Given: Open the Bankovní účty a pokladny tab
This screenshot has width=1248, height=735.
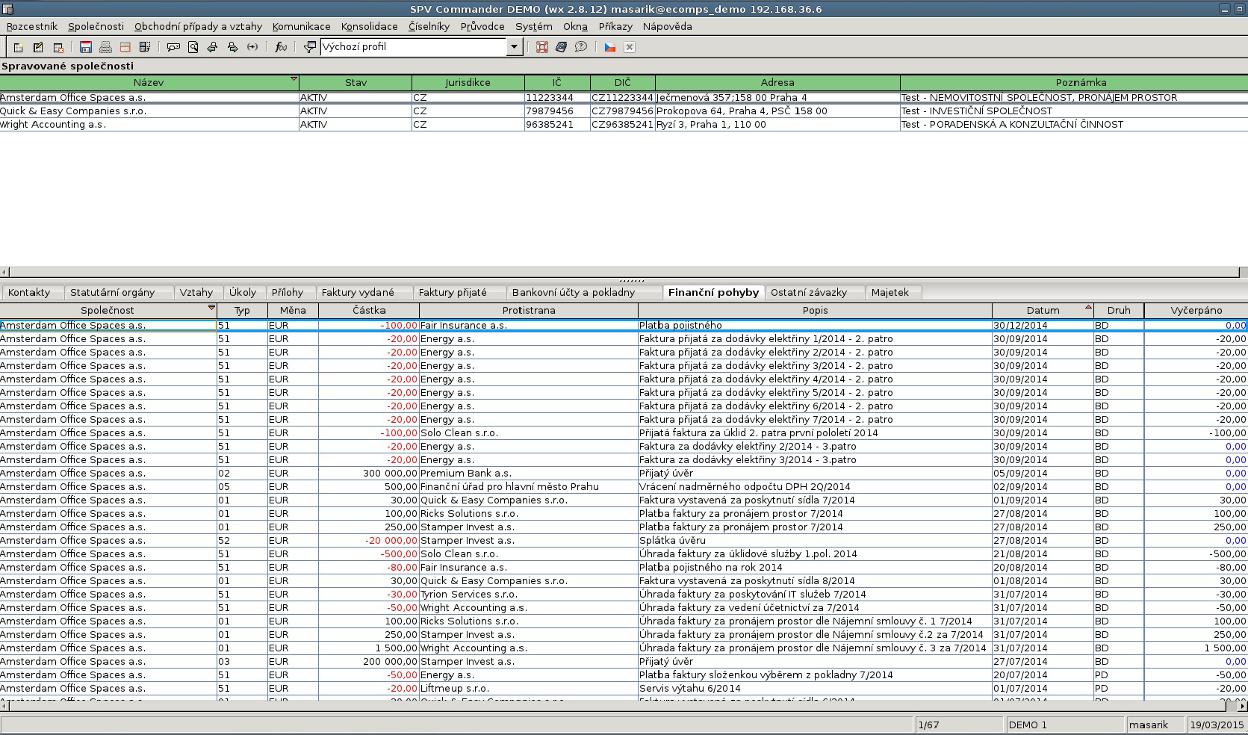Looking at the screenshot, I should coord(573,292).
